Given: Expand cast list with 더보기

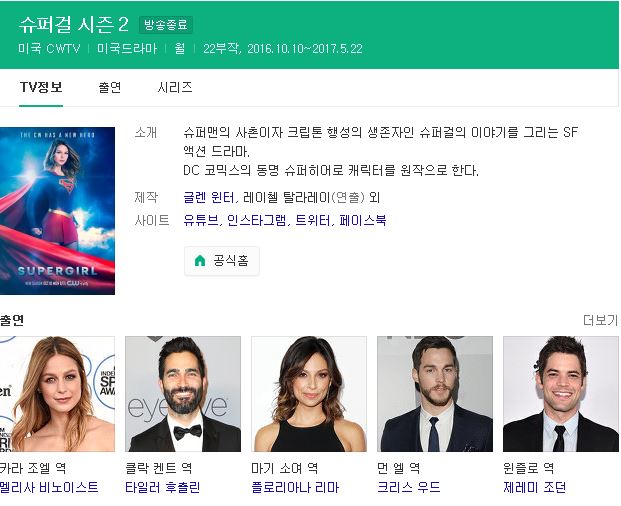Looking at the screenshot, I should [x=600, y=320].
